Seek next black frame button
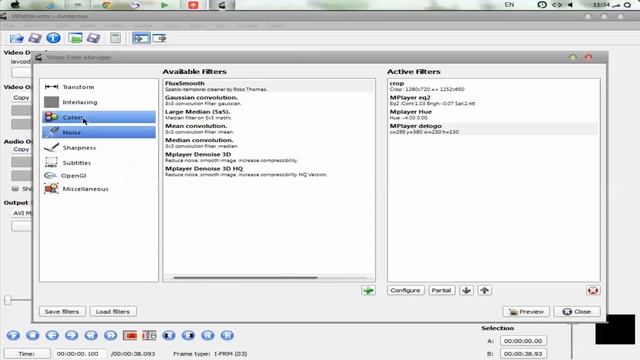This screenshot has width=640, height=360. [188, 336]
